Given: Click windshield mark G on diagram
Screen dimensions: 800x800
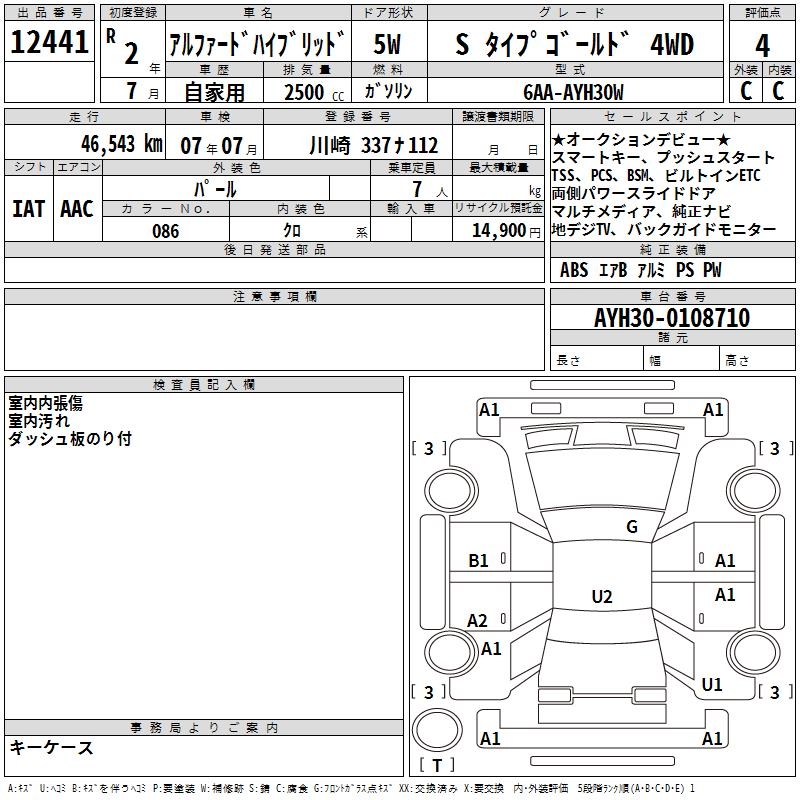Looking at the screenshot, I should (632, 527).
